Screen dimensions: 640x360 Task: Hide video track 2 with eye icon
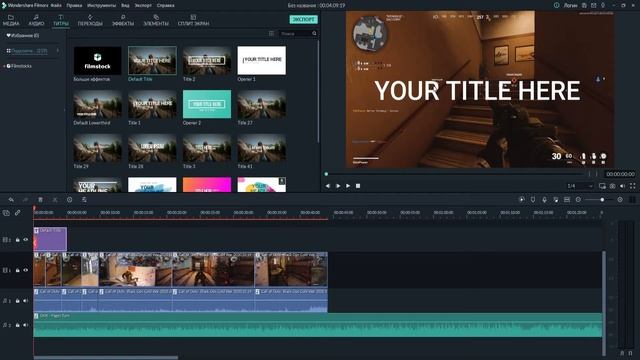coord(25,240)
